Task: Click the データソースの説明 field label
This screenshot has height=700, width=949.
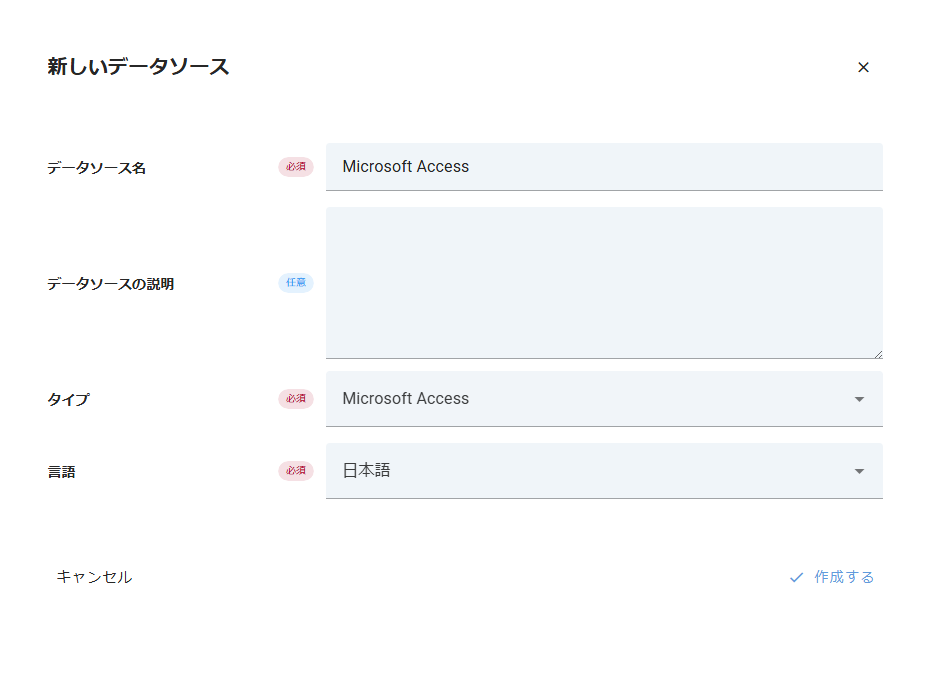Action: (x=110, y=284)
